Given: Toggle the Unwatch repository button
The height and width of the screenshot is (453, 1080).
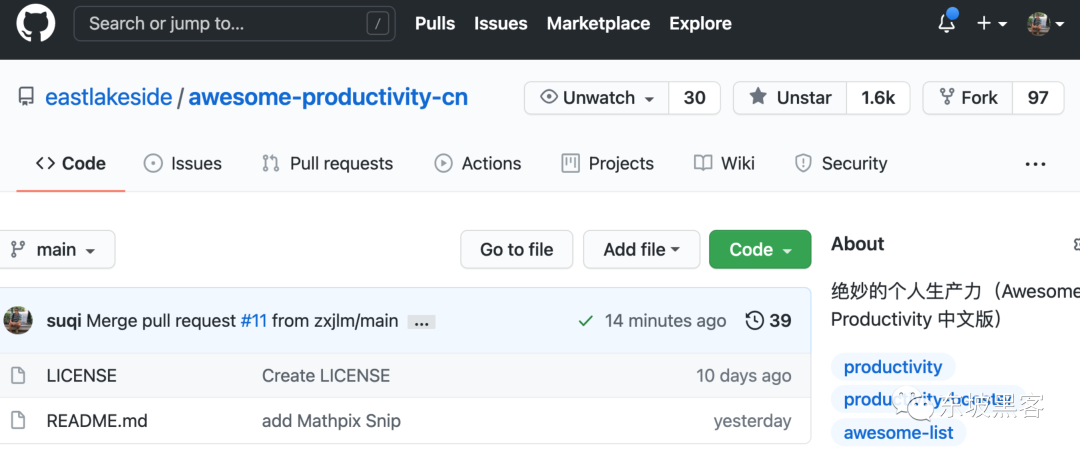Looking at the screenshot, I should pos(597,98).
